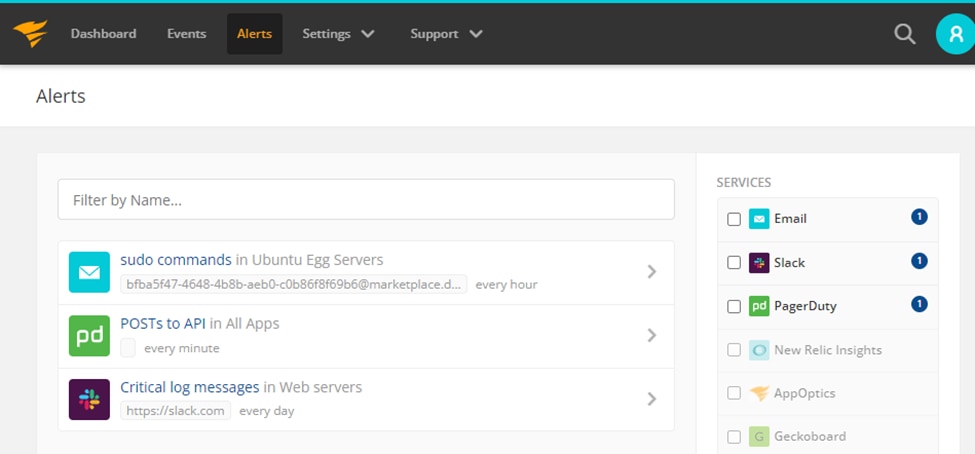Click the Geckoboard label text

pyautogui.click(x=810, y=437)
